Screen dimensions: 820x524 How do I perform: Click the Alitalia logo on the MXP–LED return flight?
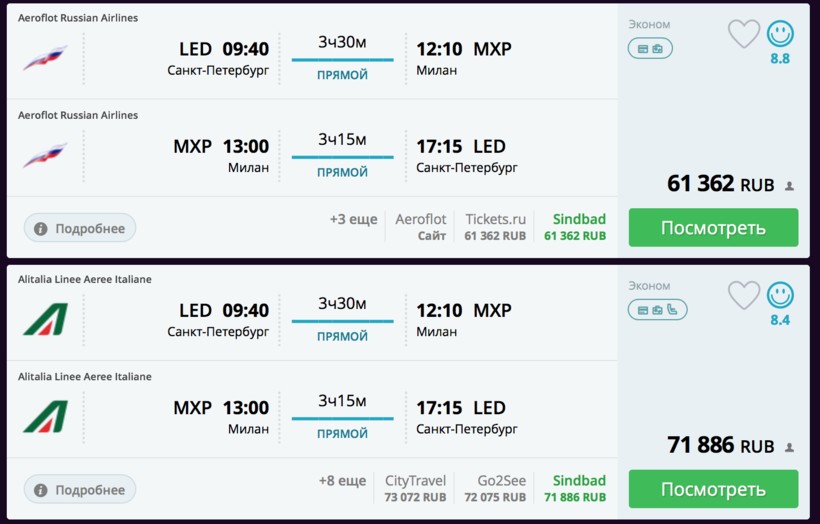[45, 415]
